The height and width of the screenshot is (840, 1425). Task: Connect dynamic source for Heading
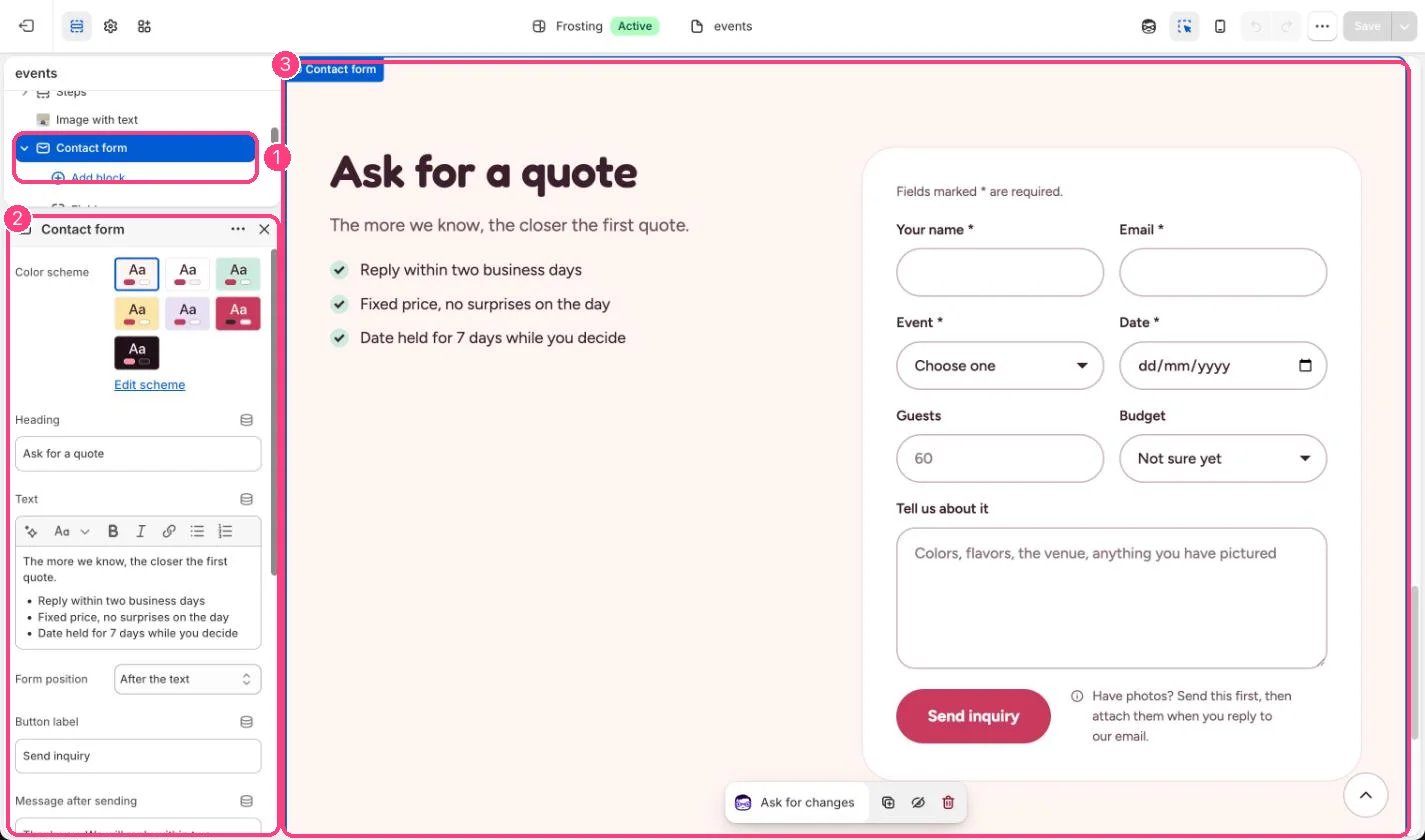click(246, 420)
